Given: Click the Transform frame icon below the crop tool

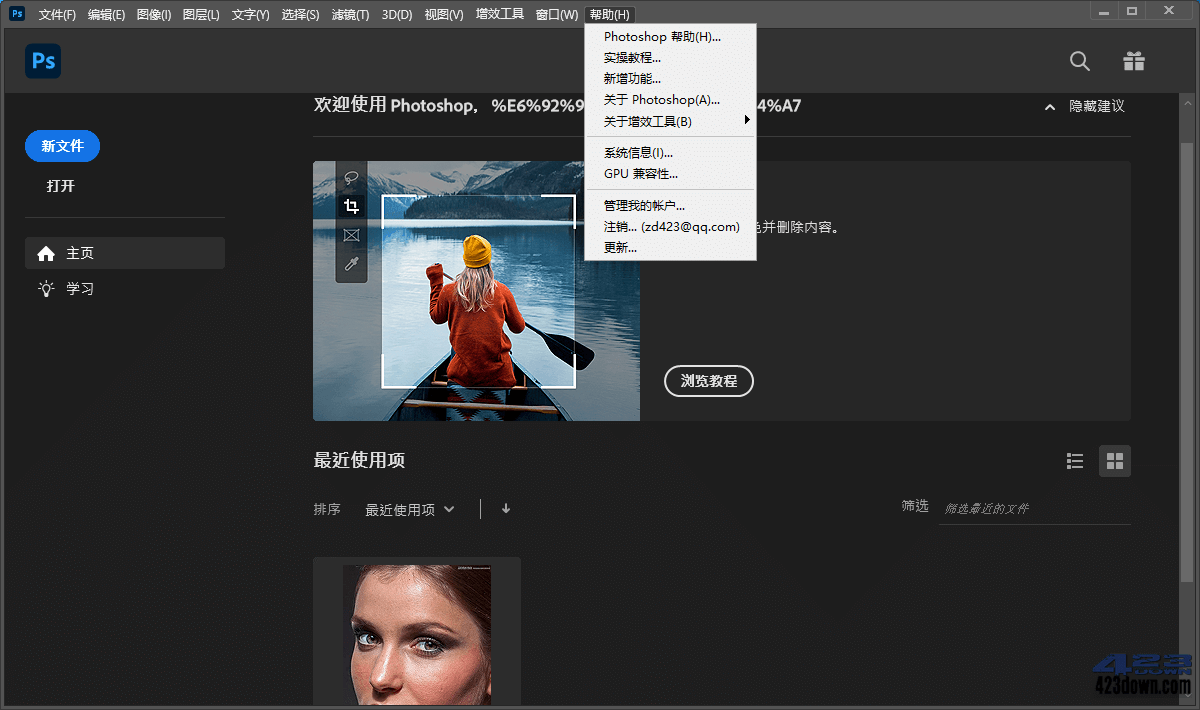Looking at the screenshot, I should (x=351, y=235).
